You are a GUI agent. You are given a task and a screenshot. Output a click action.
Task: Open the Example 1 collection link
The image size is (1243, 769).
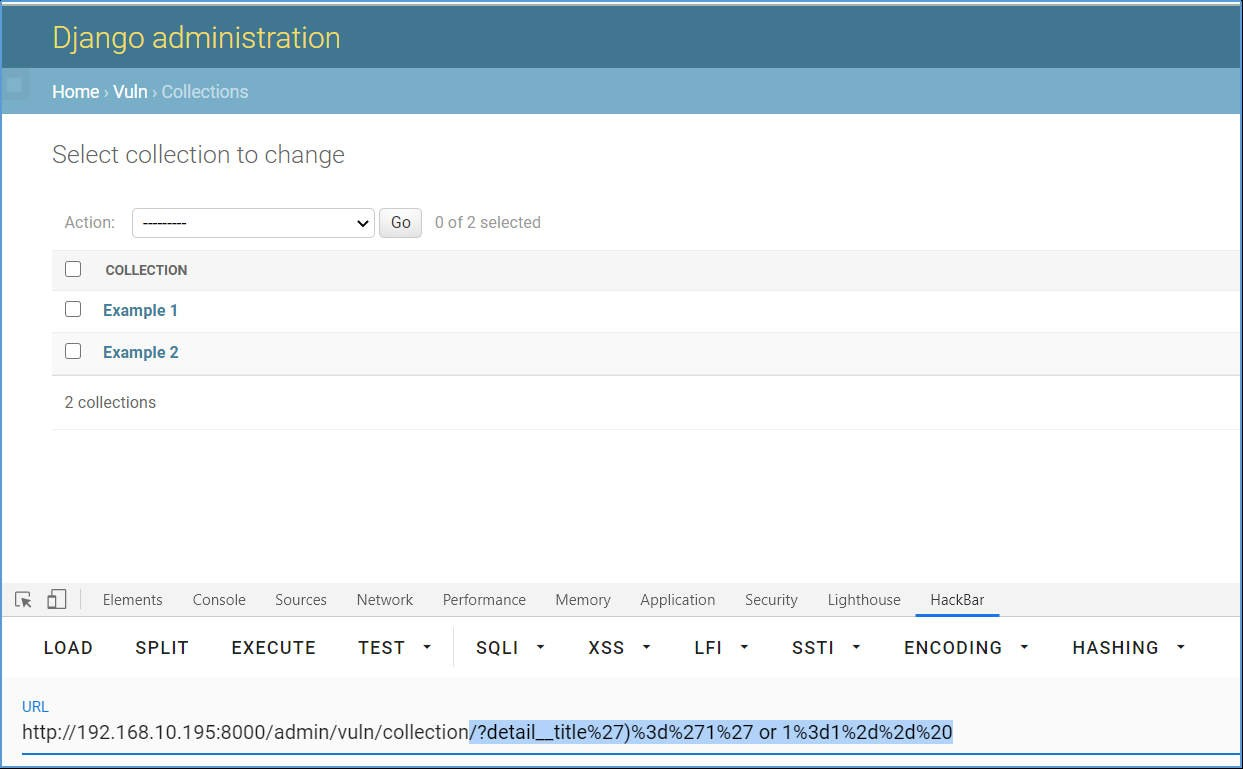click(x=140, y=310)
